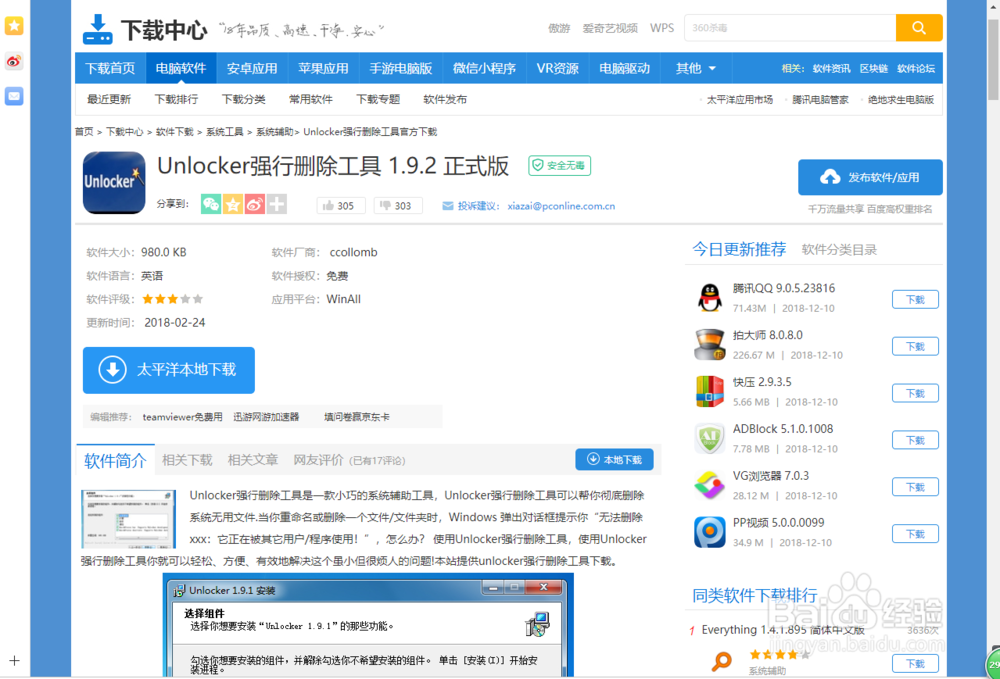The image size is (1000, 679).
Task: Select the 电脑软件 nav tab
Action: coord(181,68)
